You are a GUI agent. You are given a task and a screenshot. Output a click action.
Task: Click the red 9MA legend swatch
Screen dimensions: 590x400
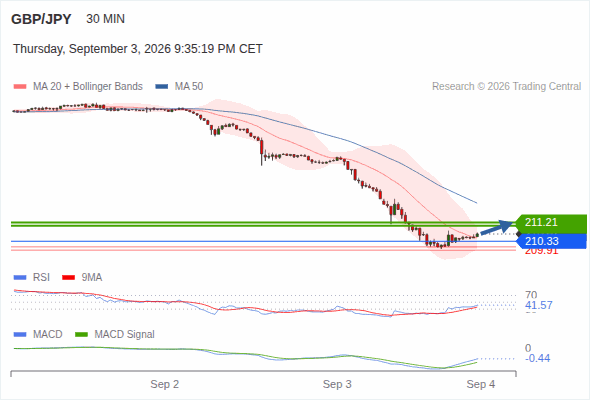point(68,278)
